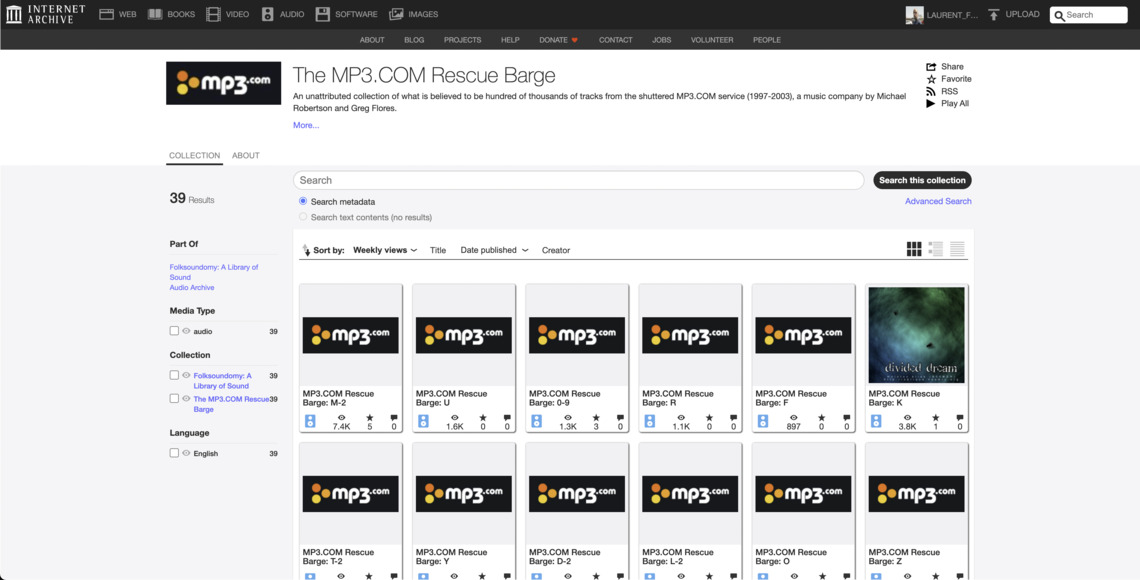The height and width of the screenshot is (580, 1140).
Task: Enable the English language filter
Action: pyautogui.click(x=173, y=453)
